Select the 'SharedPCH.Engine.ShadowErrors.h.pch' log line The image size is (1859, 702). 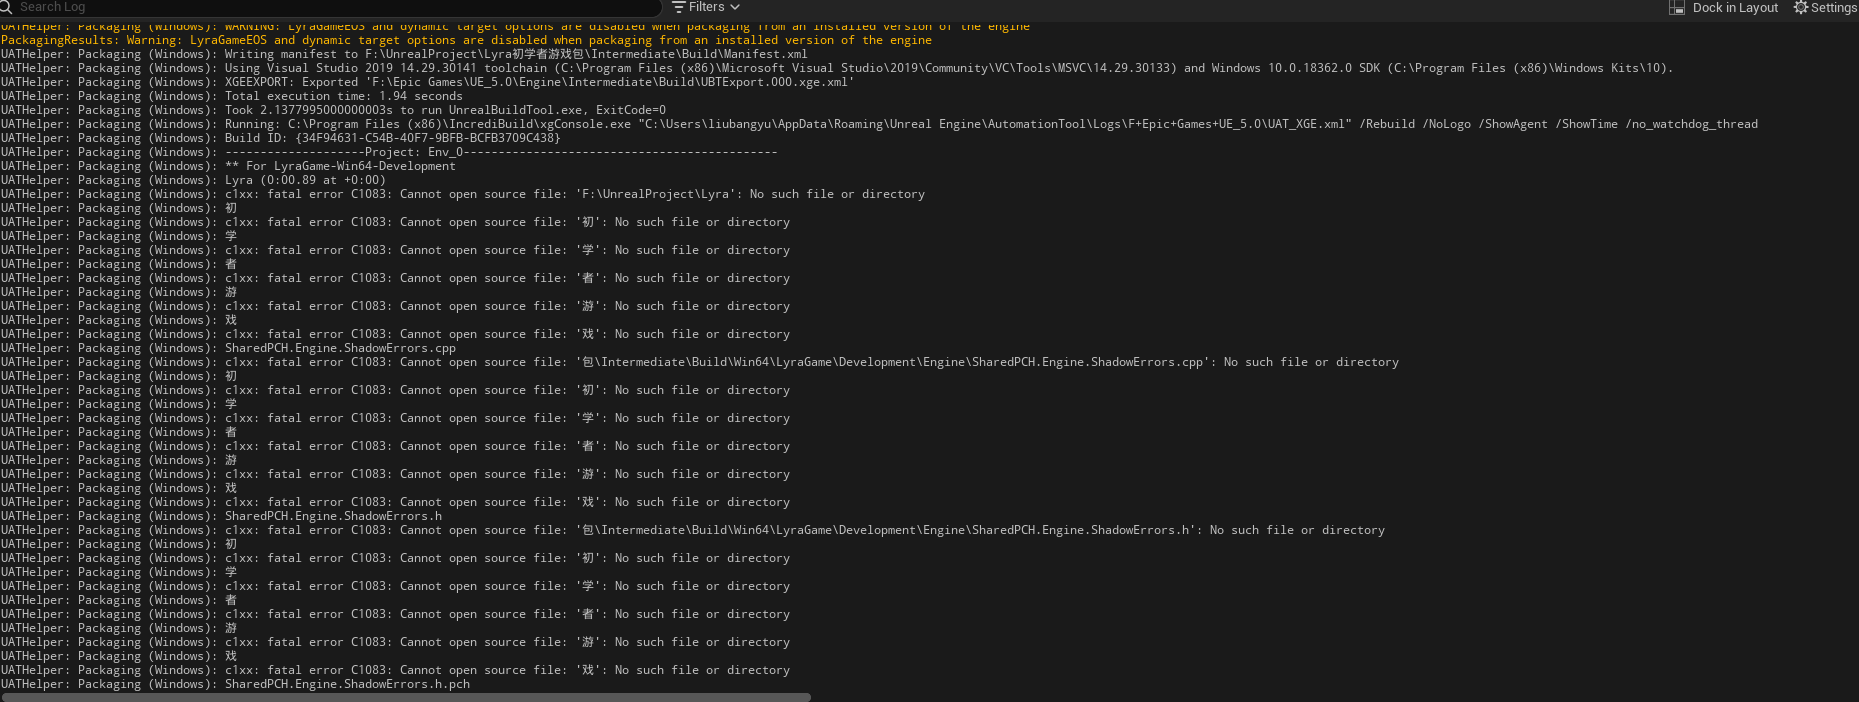[x=235, y=684]
